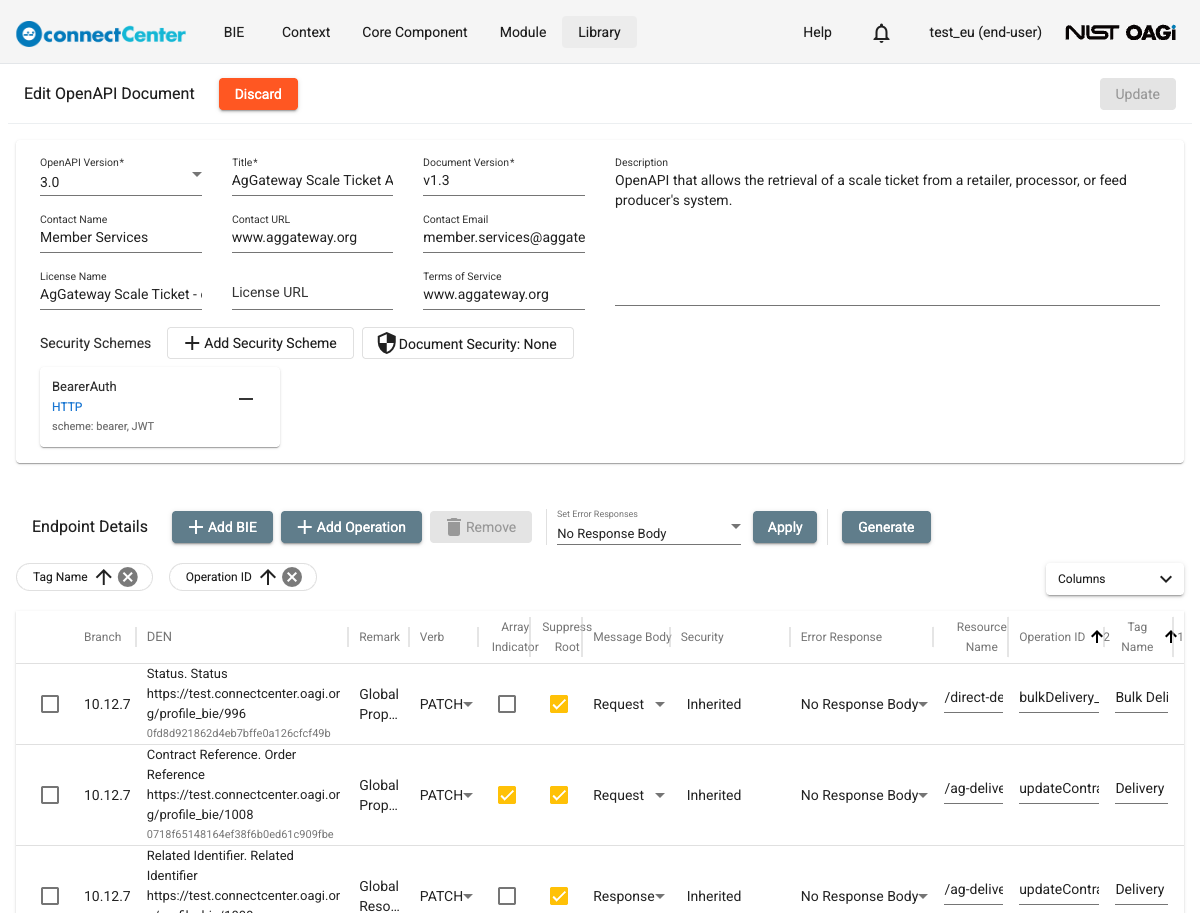
Task: Edit the Description text area
Action: (x=887, y=237)
